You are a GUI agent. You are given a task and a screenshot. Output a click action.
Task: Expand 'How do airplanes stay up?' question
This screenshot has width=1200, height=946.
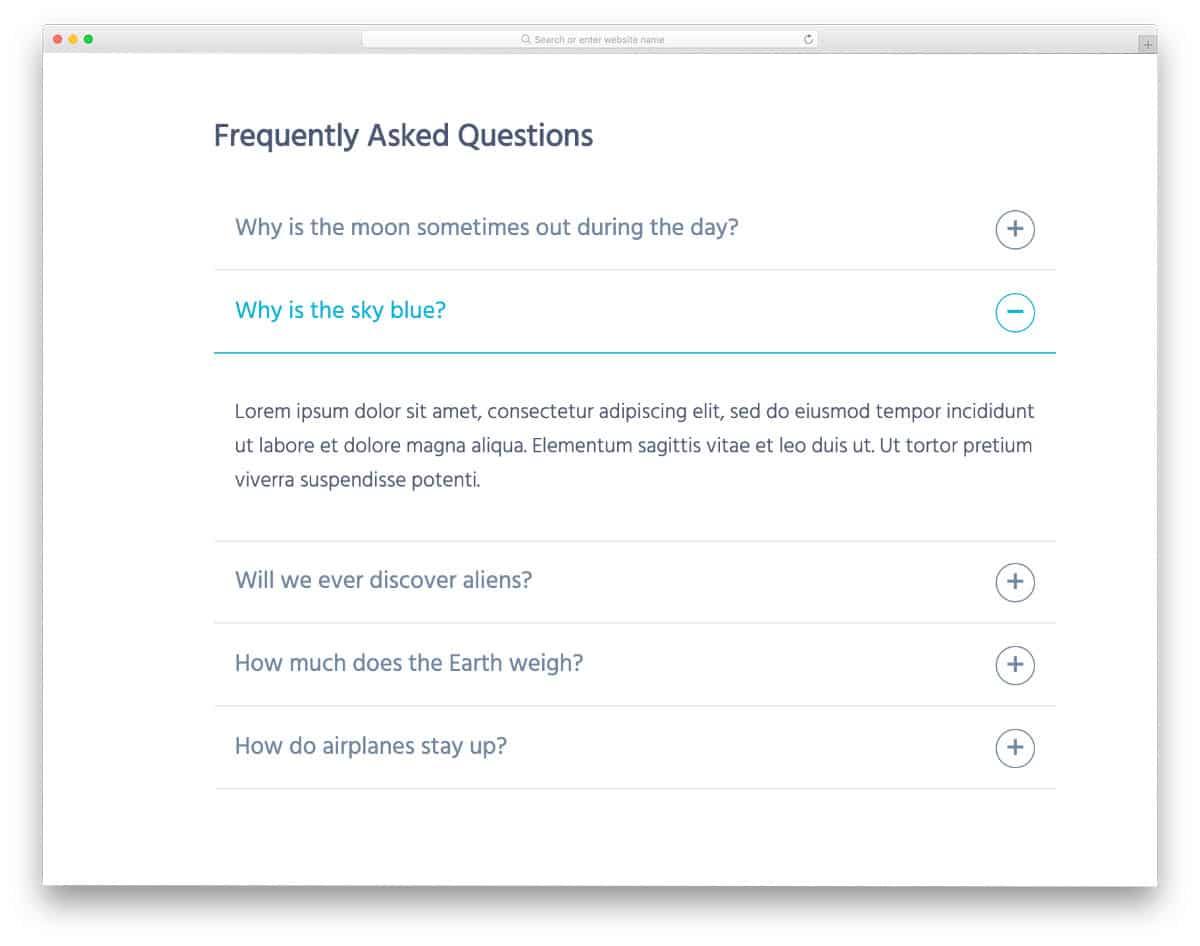click(x=370, y=746)
